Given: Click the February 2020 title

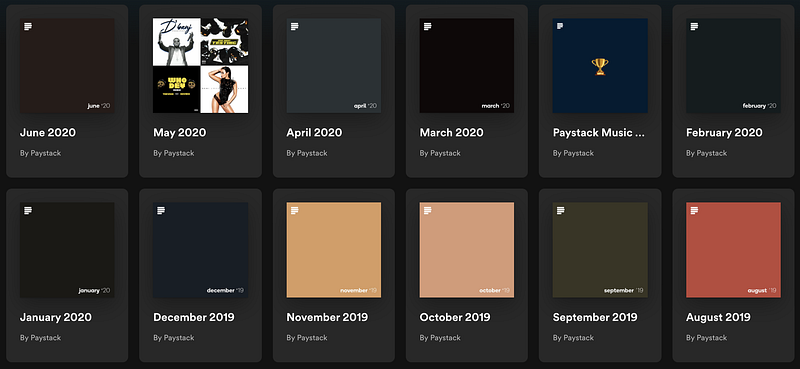Looking at the screenshot, I should [x=724, y=133].
